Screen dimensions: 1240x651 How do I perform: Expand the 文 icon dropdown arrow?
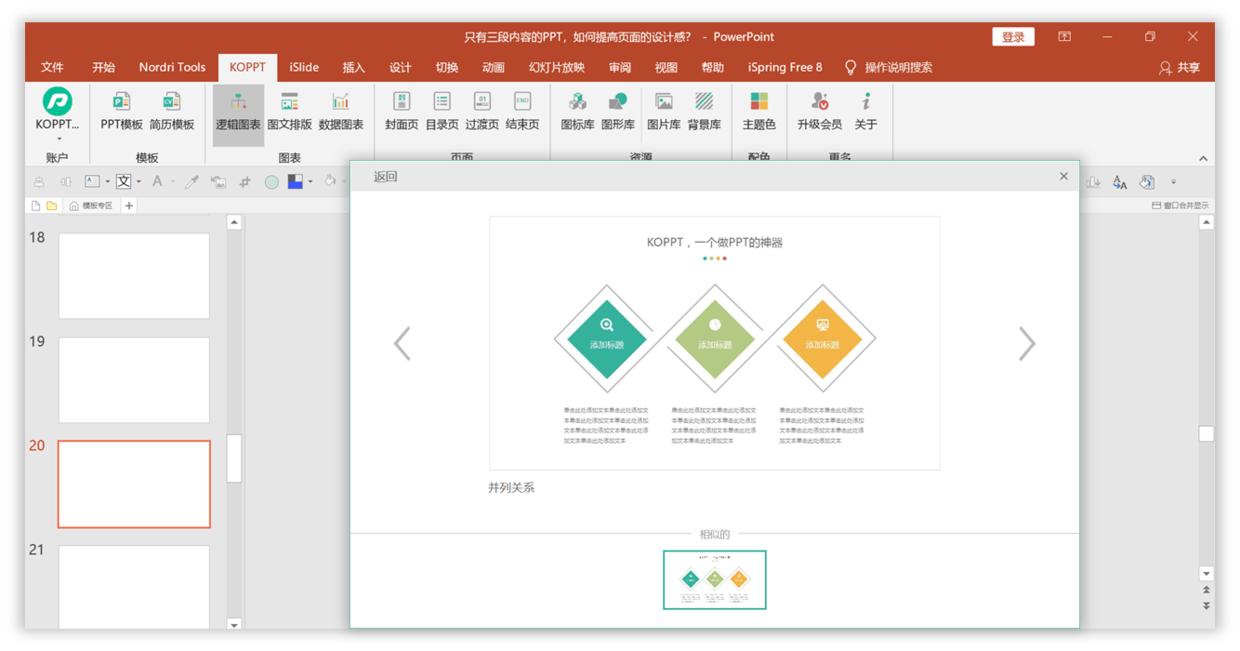point(138,182)
